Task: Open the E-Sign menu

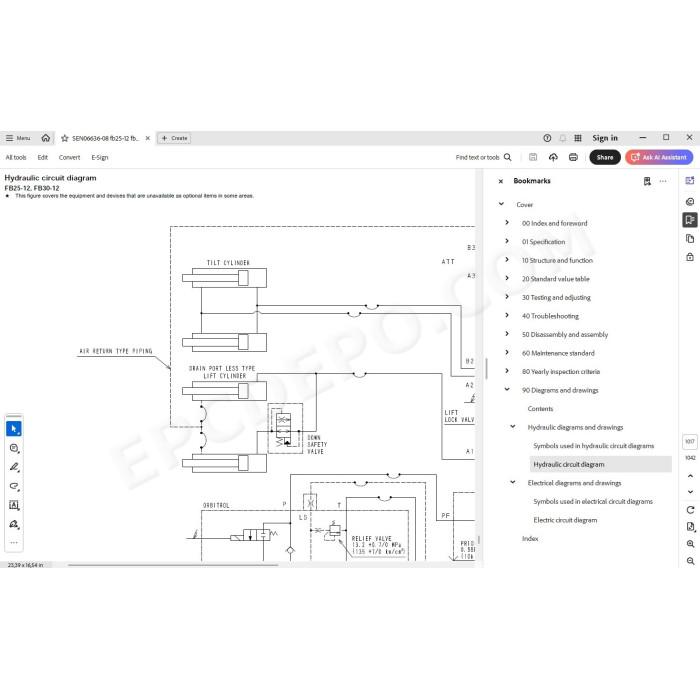Action: 100,157
